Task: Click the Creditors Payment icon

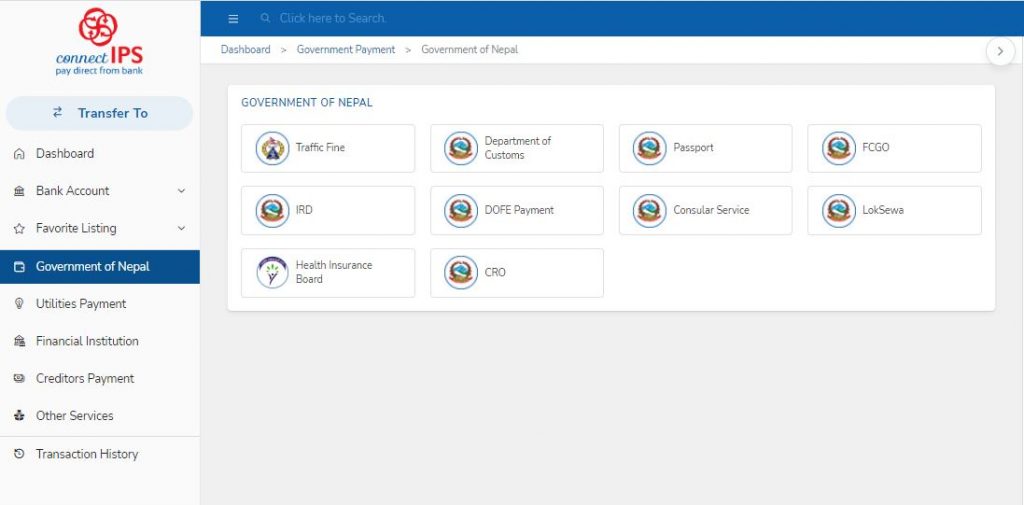Action: point(20,378)
